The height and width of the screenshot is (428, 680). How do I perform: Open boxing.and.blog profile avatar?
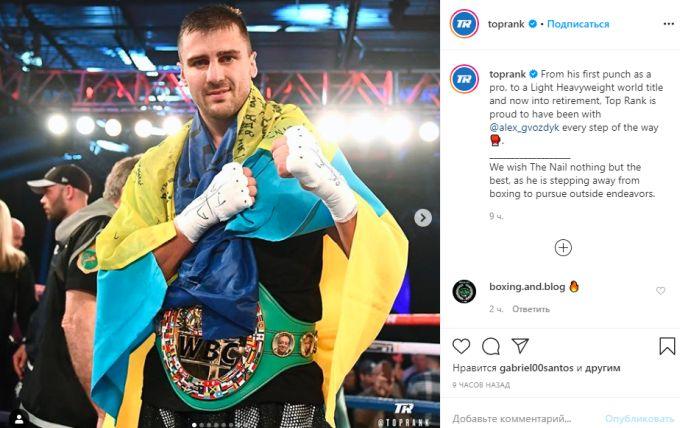click(464, 291)
